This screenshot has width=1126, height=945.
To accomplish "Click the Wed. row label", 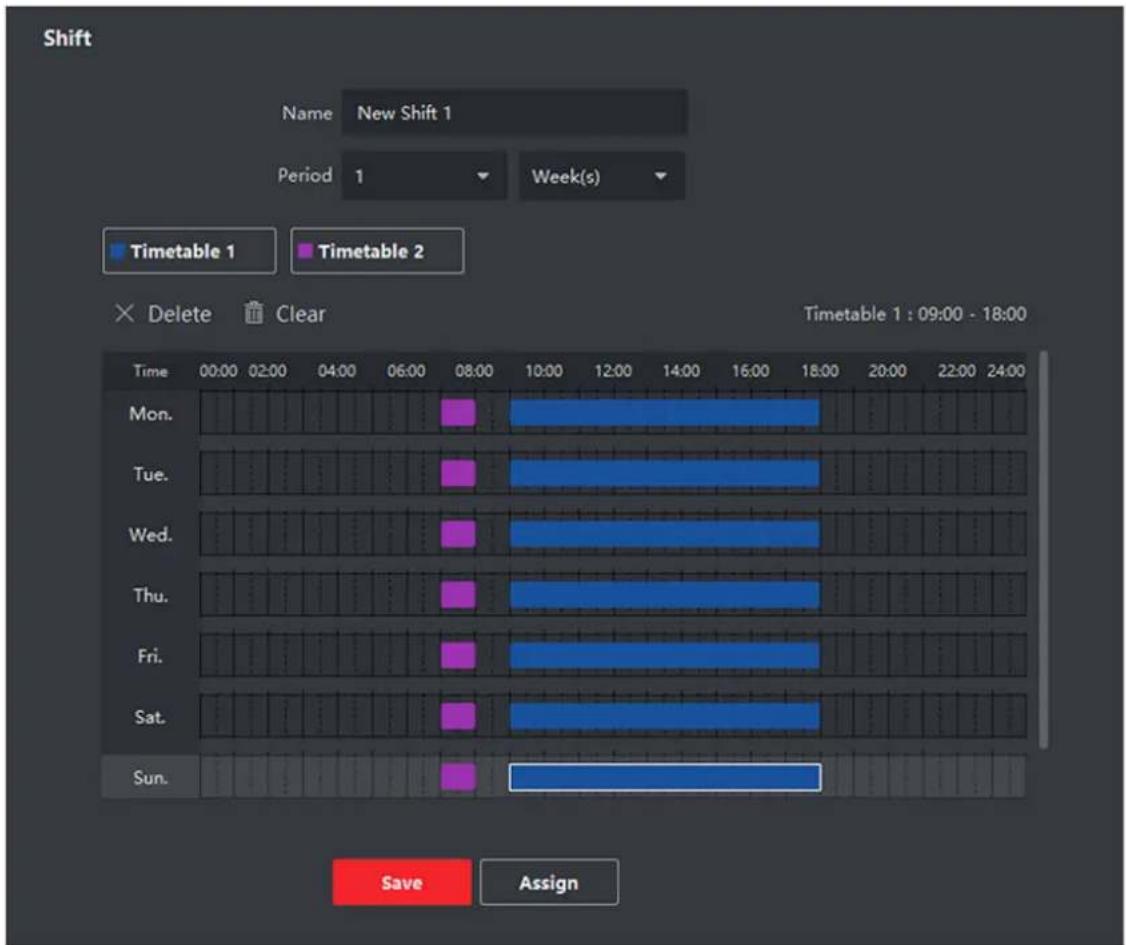I will 151,535.
